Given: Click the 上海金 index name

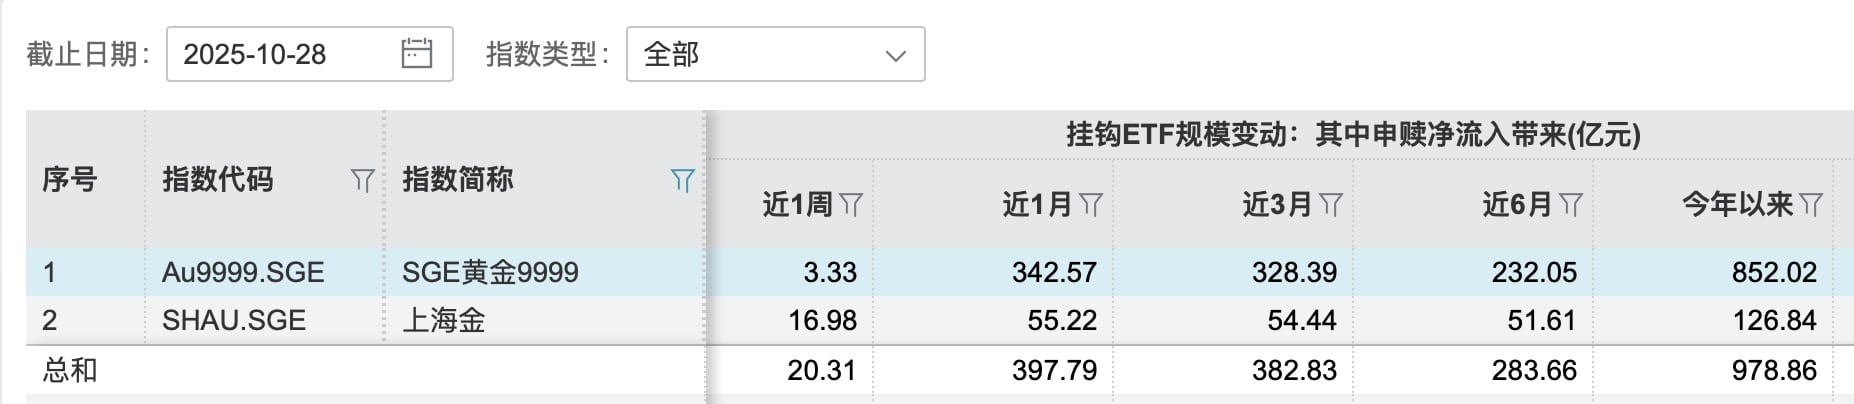Looking at the screenshot, I should [x=443, y=320].
